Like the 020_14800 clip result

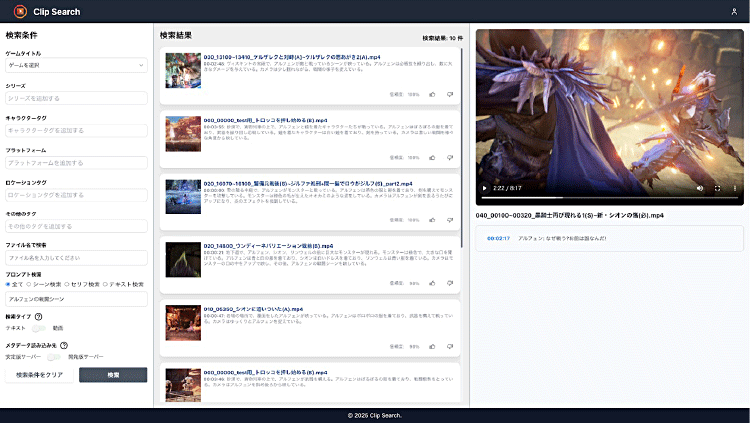(432, 283)
